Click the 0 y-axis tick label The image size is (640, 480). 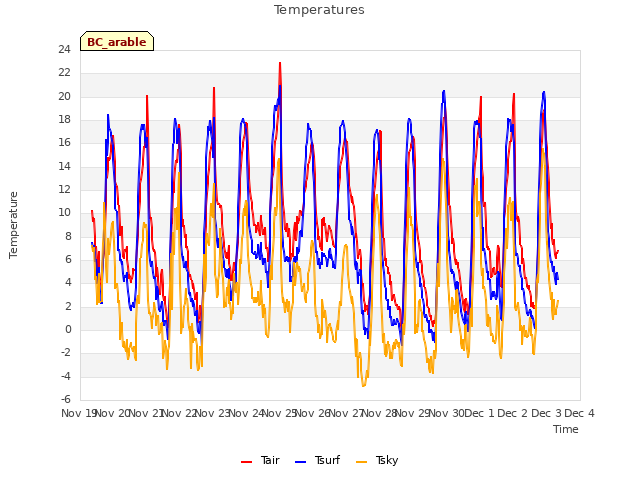68,329
